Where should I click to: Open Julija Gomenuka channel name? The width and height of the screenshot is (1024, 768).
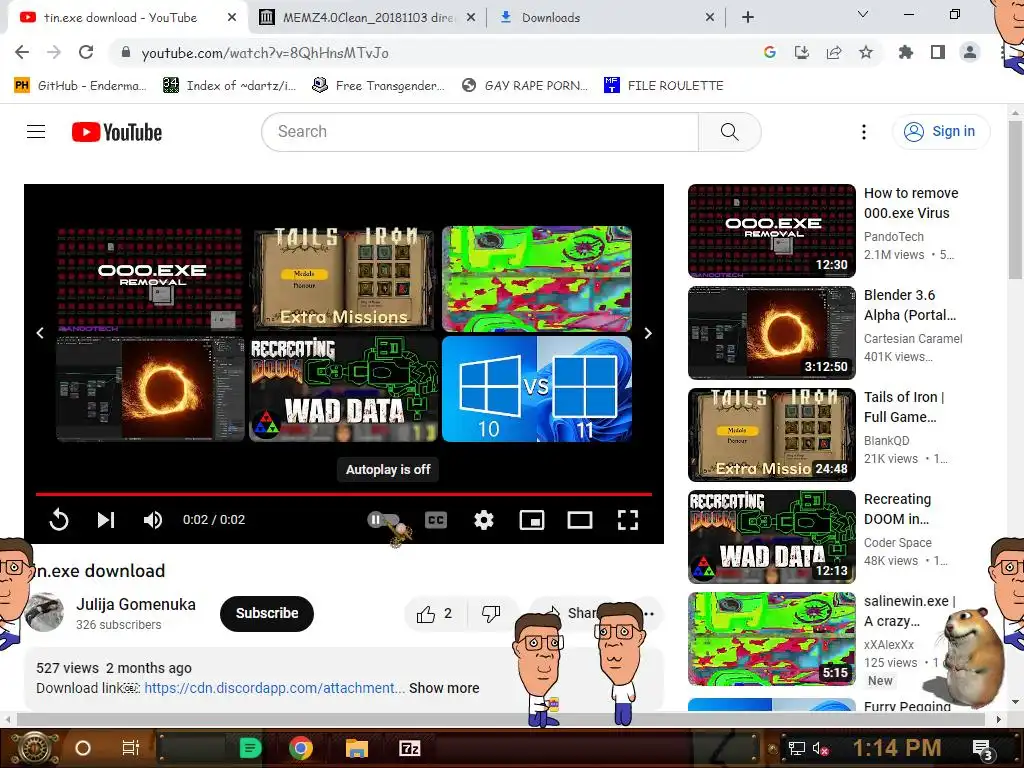tap(136, 605)
